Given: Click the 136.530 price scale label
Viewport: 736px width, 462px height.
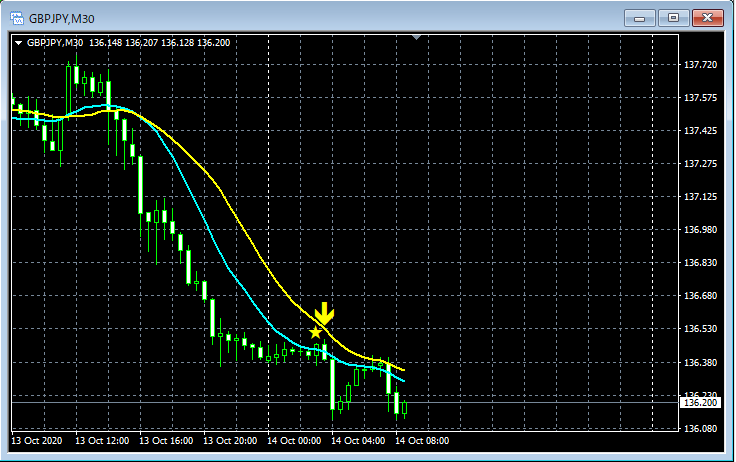Looking at the screenshot, I should tap(700, 328).
